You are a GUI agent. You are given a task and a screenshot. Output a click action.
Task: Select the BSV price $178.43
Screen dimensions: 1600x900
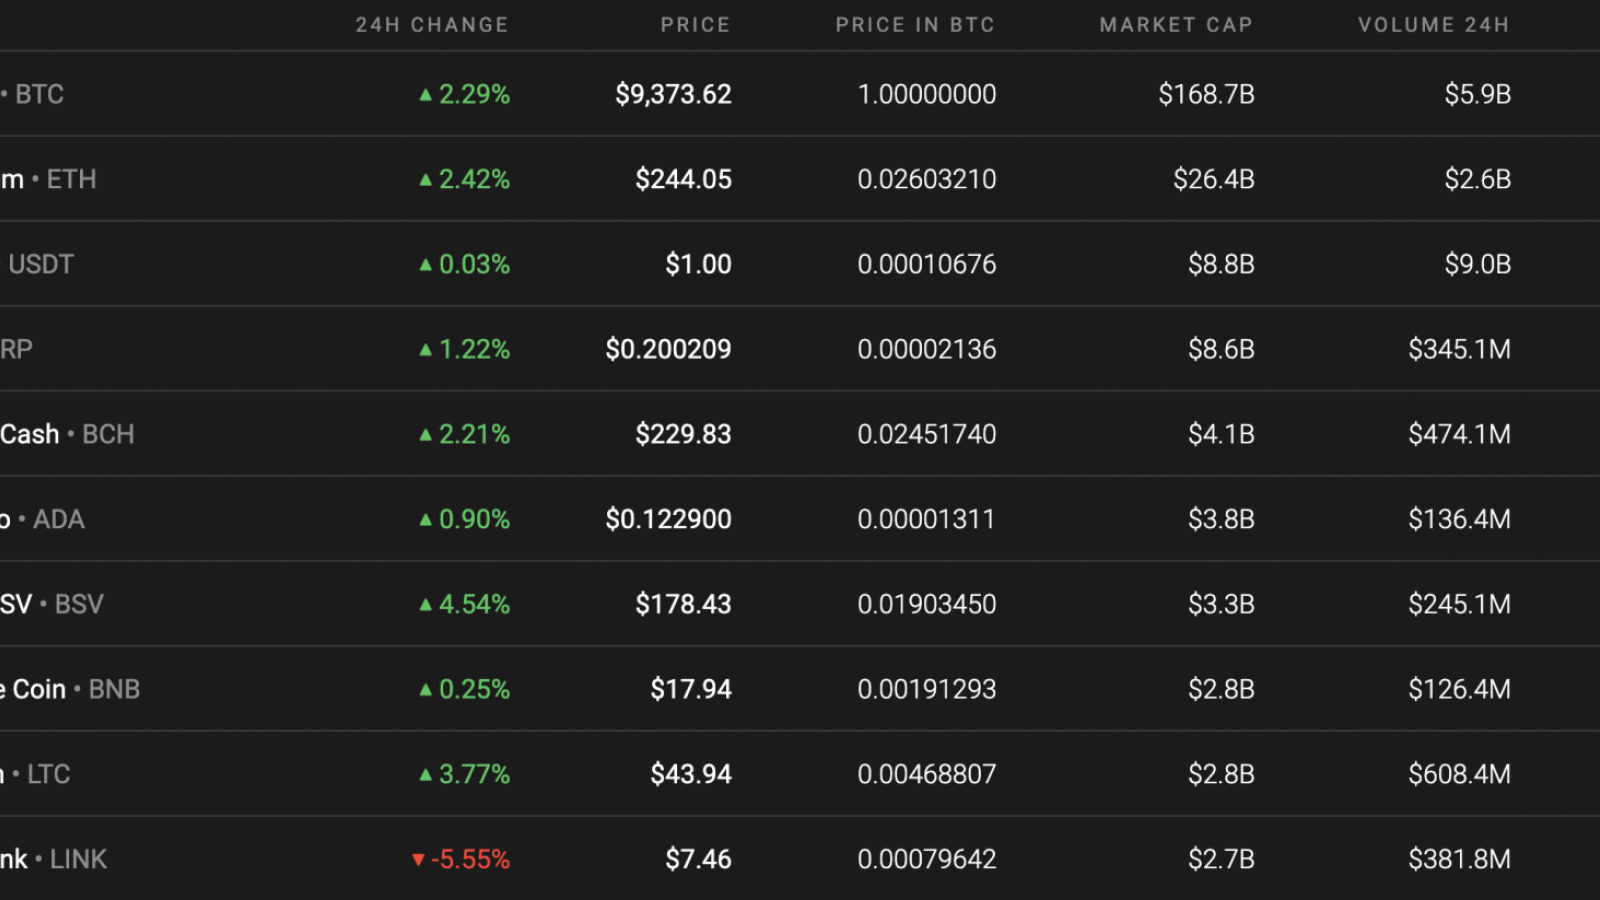point(684,604)
